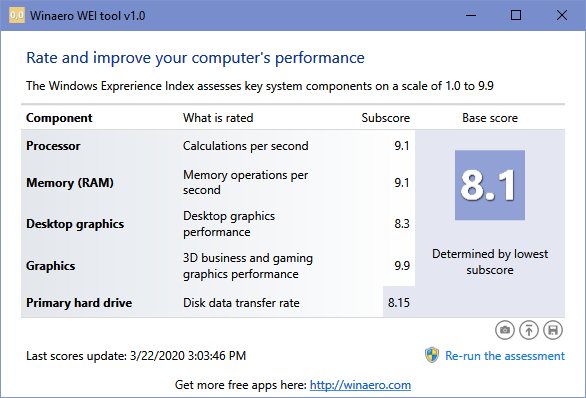Select the Processor row label

pos(53,146)
